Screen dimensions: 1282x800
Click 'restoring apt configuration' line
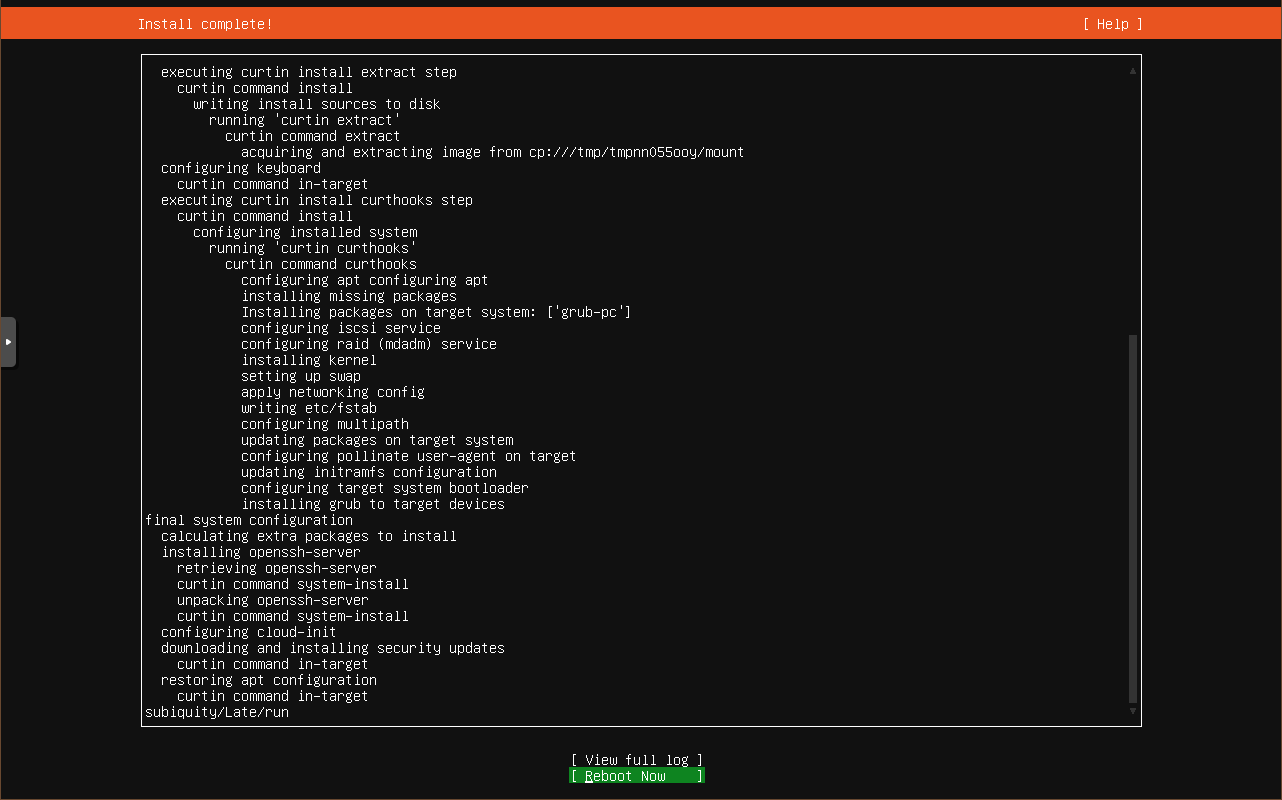tap(269, 680)
